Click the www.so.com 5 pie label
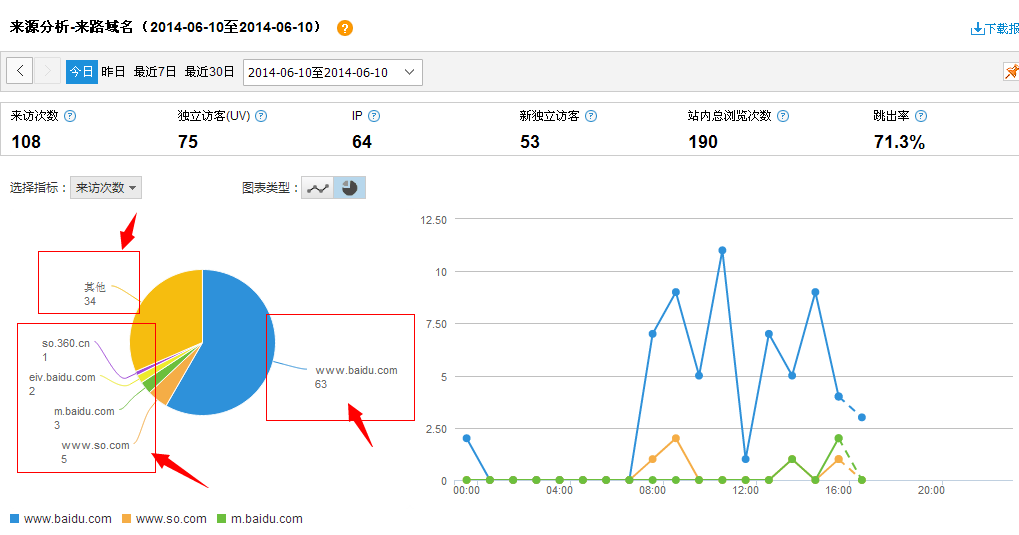Viewport: 1019px width, 535px height. coord(96,452)
